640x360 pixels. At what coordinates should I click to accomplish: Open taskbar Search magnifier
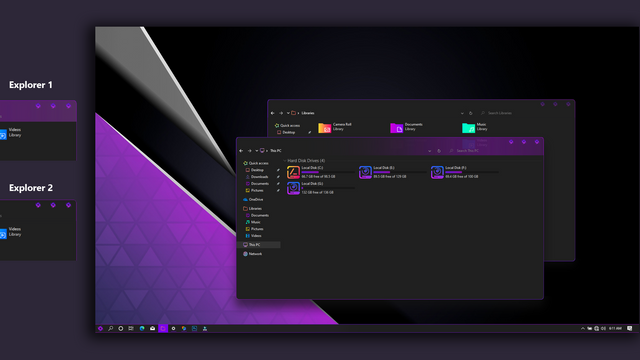tap(111, 329)
